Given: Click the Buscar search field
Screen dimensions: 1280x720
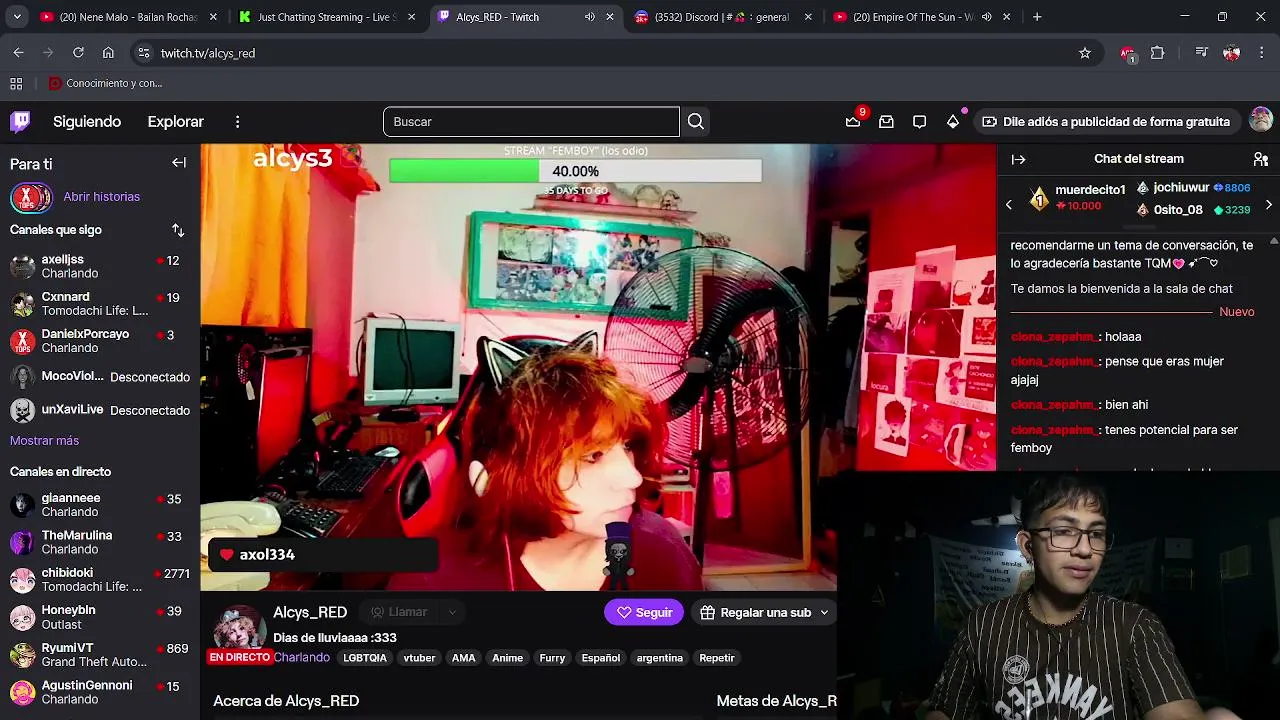Looking at the screenshot, I should (531, 122).
